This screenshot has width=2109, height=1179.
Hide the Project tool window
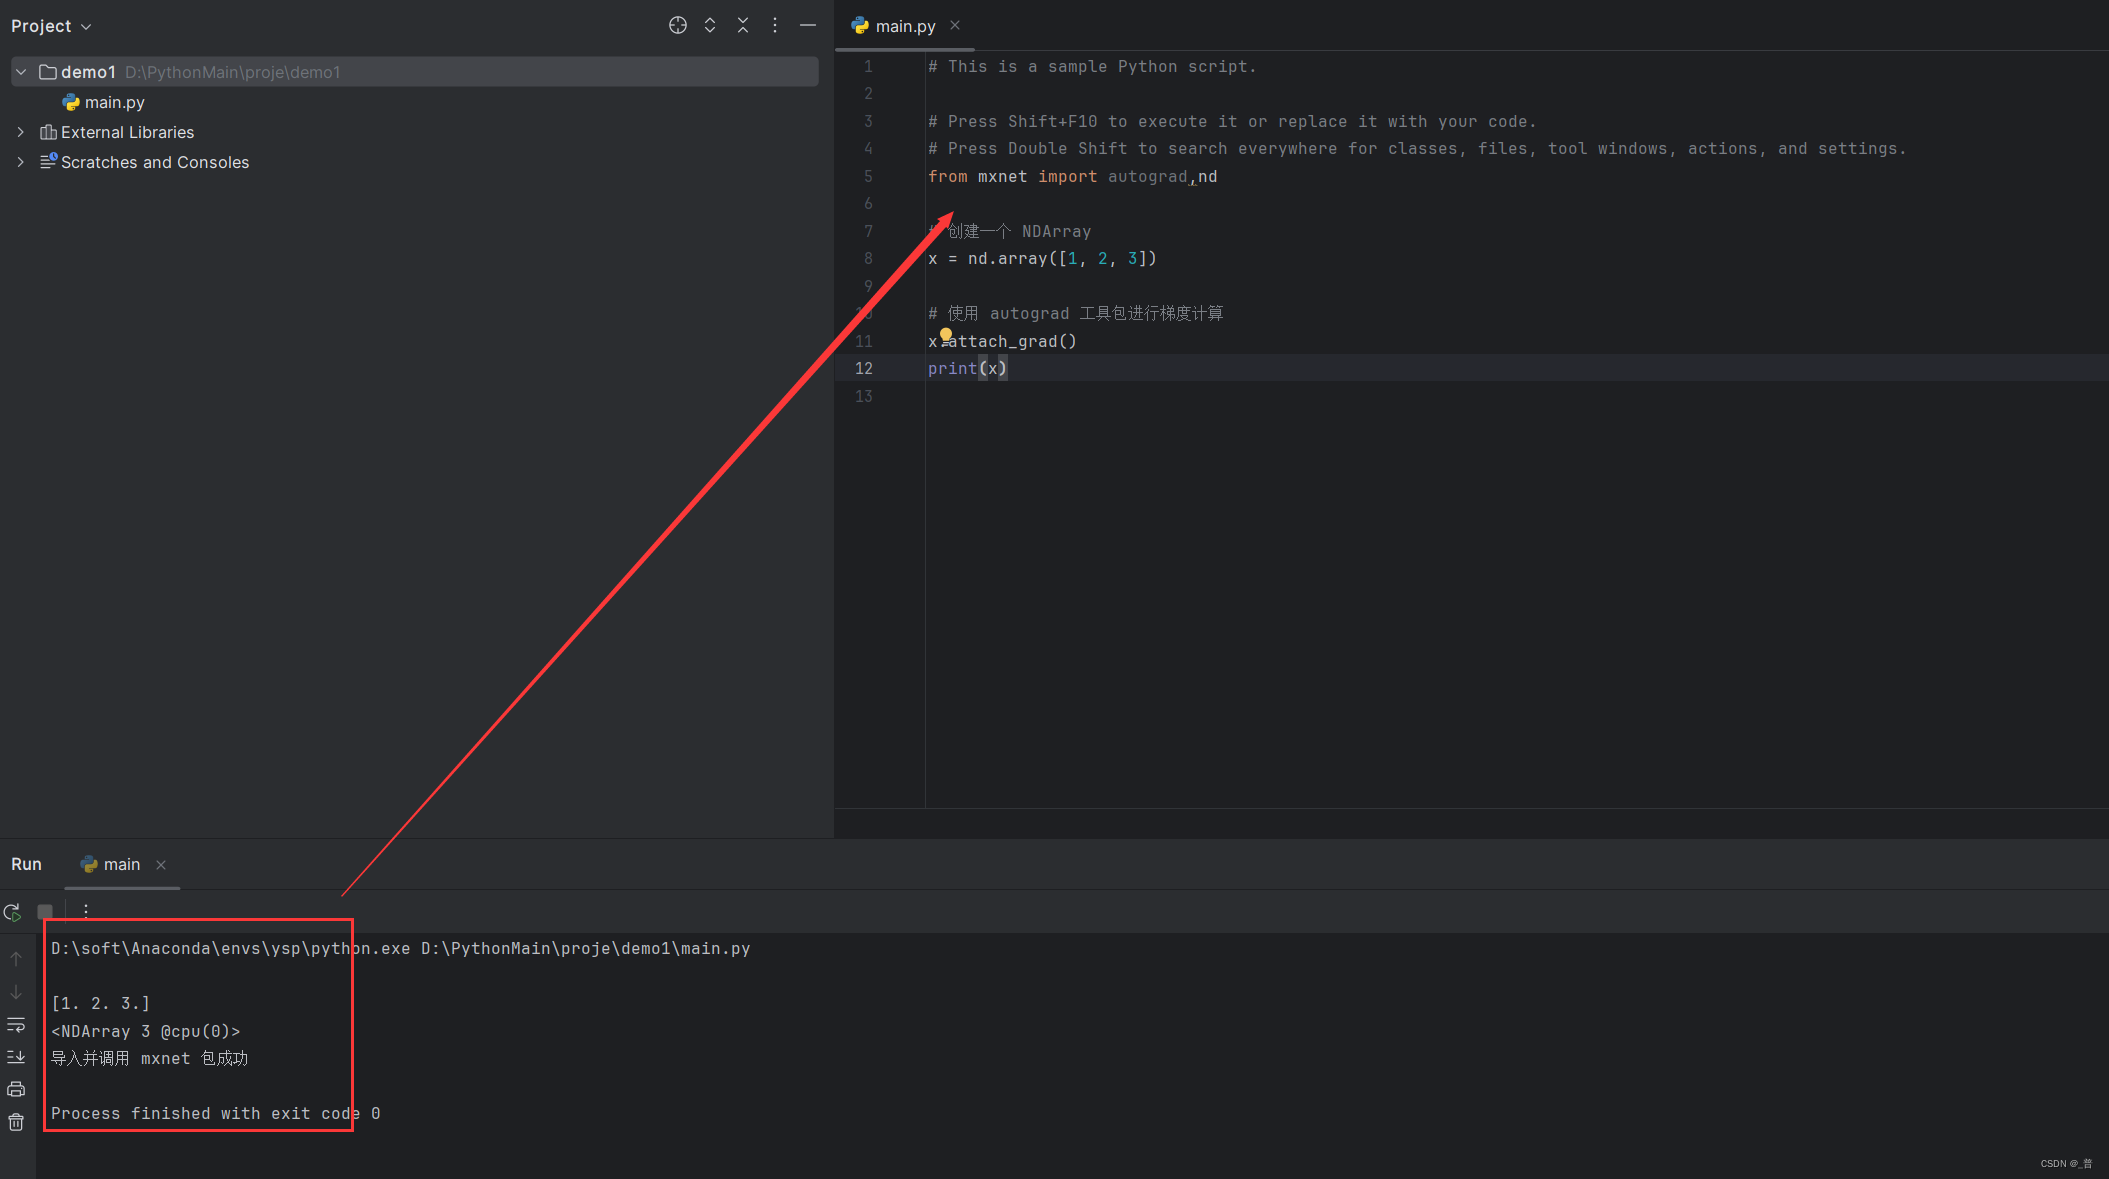(x=808, y=26)
